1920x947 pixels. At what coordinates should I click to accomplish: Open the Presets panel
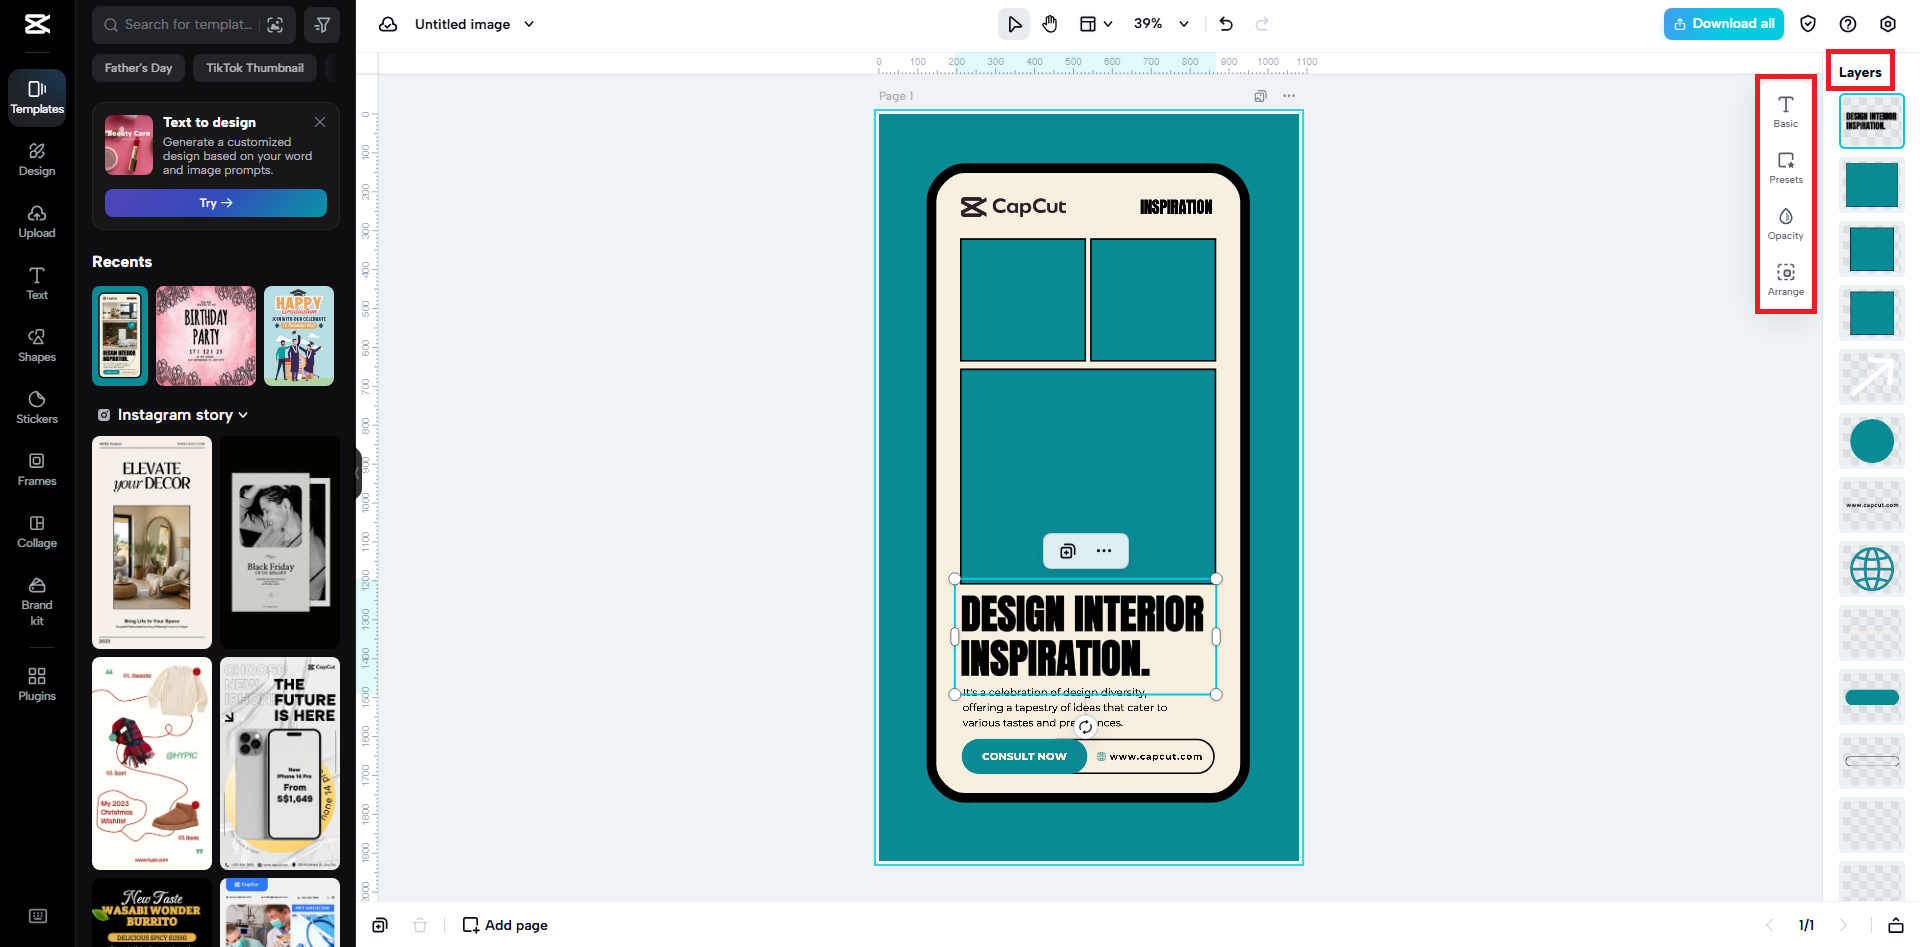pyautogui.click(x=1786, y=167)
